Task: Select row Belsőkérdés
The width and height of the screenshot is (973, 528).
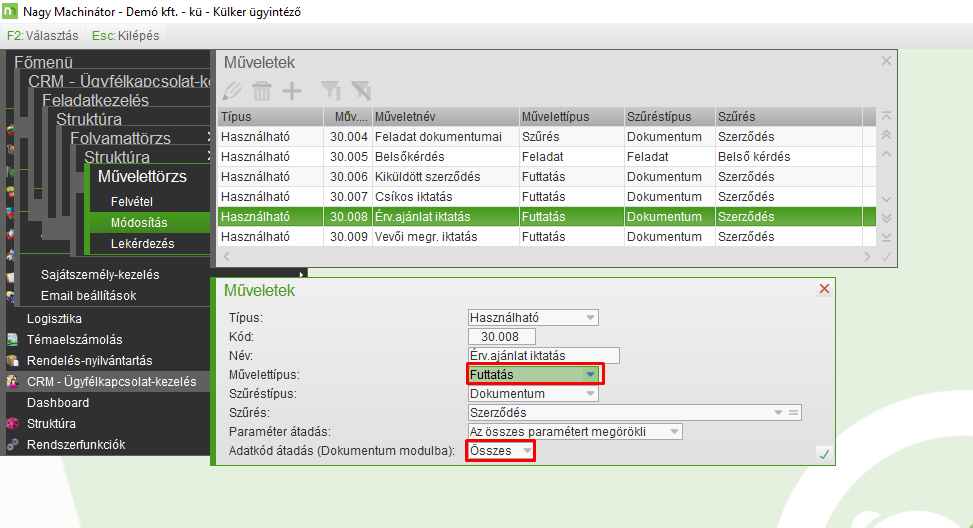Action: pos(547,156)
